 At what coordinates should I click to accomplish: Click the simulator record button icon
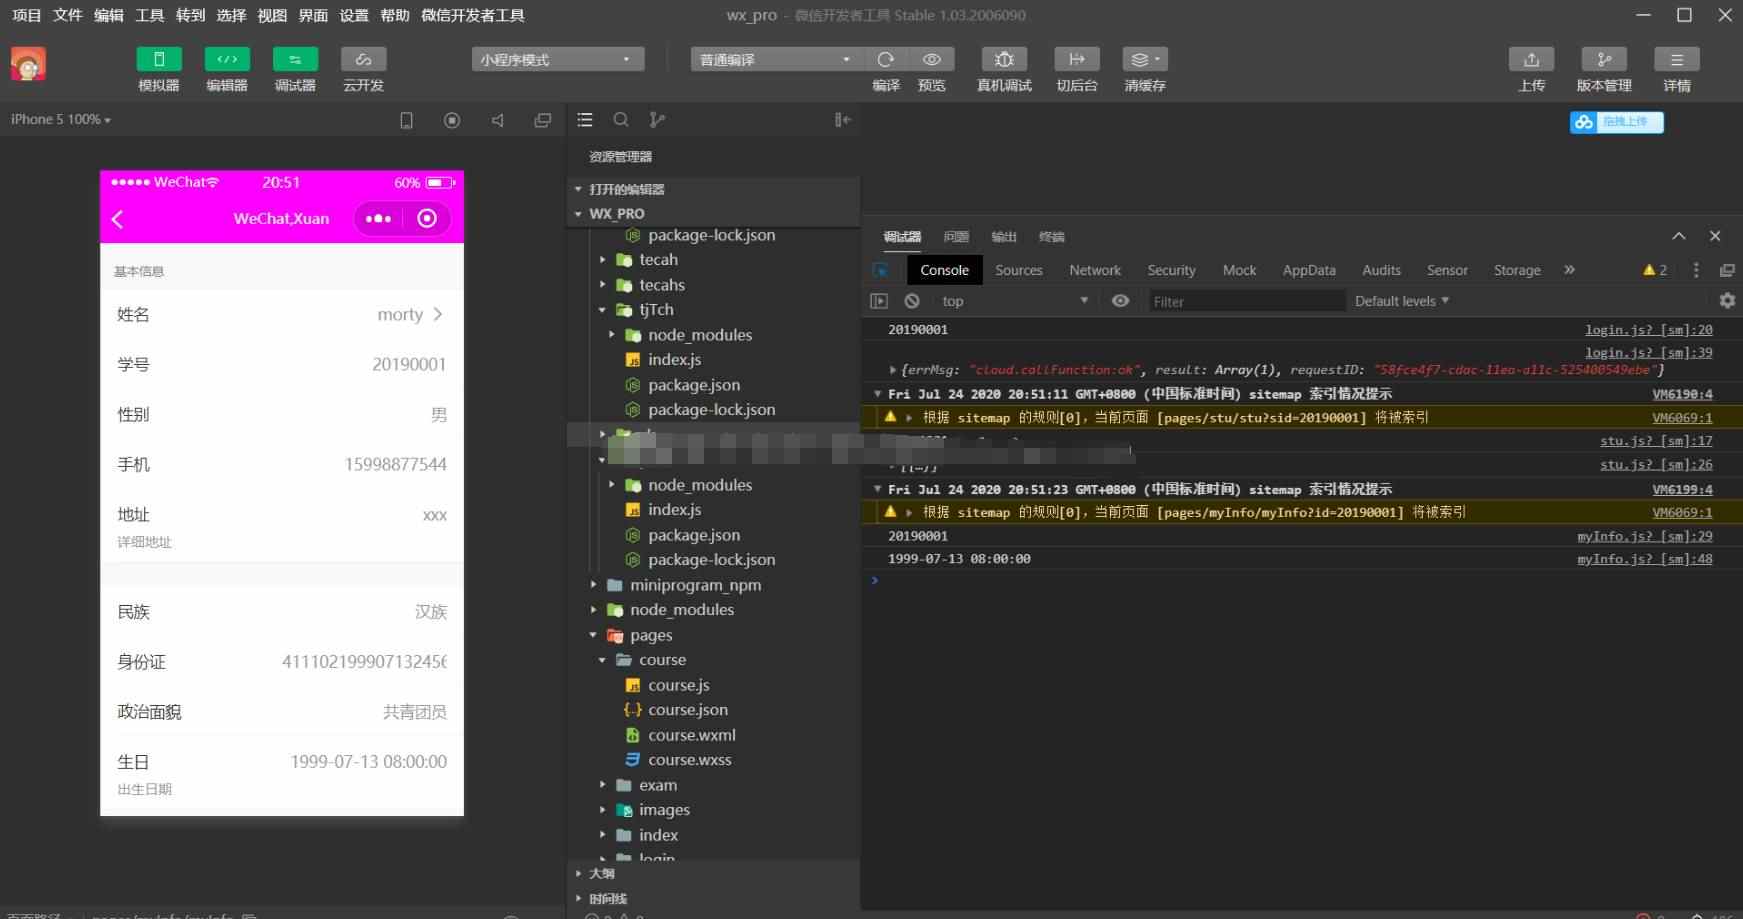click(452, 120)
